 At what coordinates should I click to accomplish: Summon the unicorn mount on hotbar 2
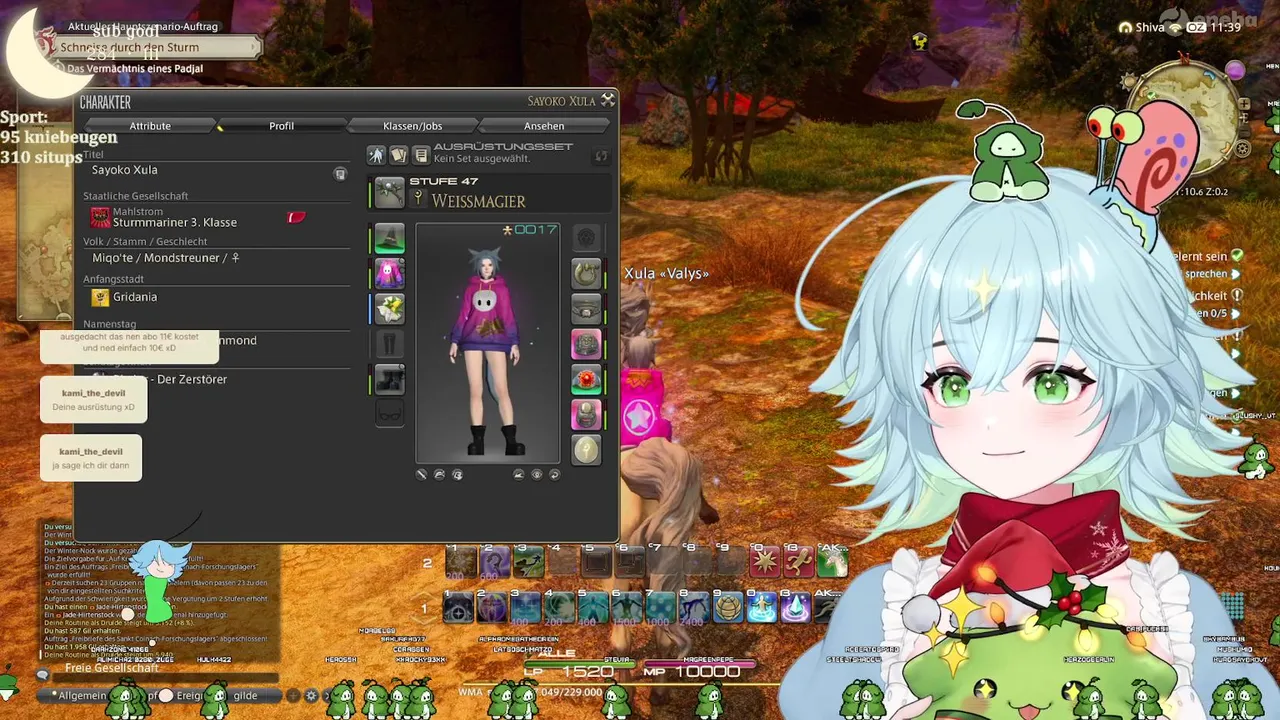832,562
